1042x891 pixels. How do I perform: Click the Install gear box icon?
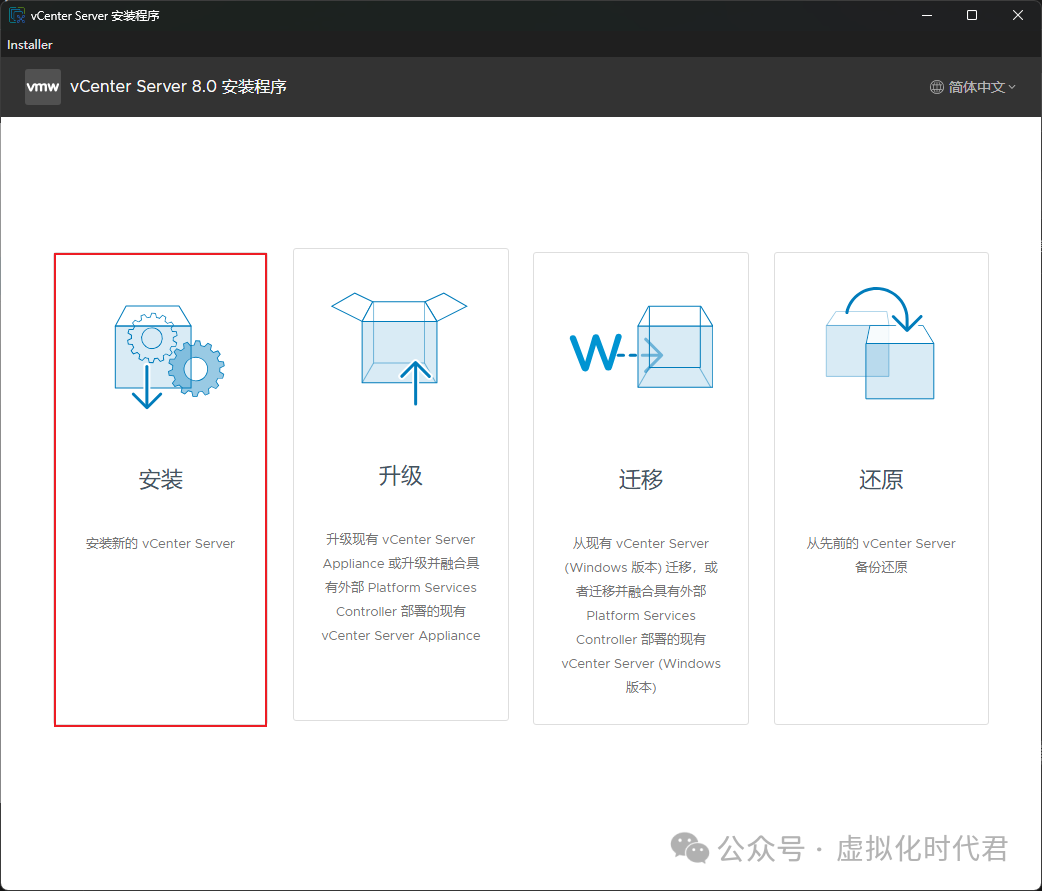(169, 357)
